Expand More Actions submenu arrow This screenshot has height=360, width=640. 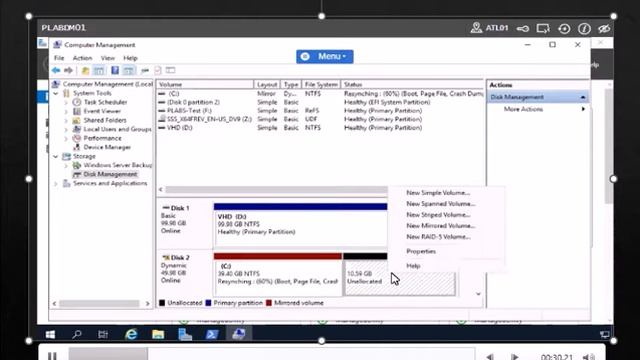coord(583,109)
